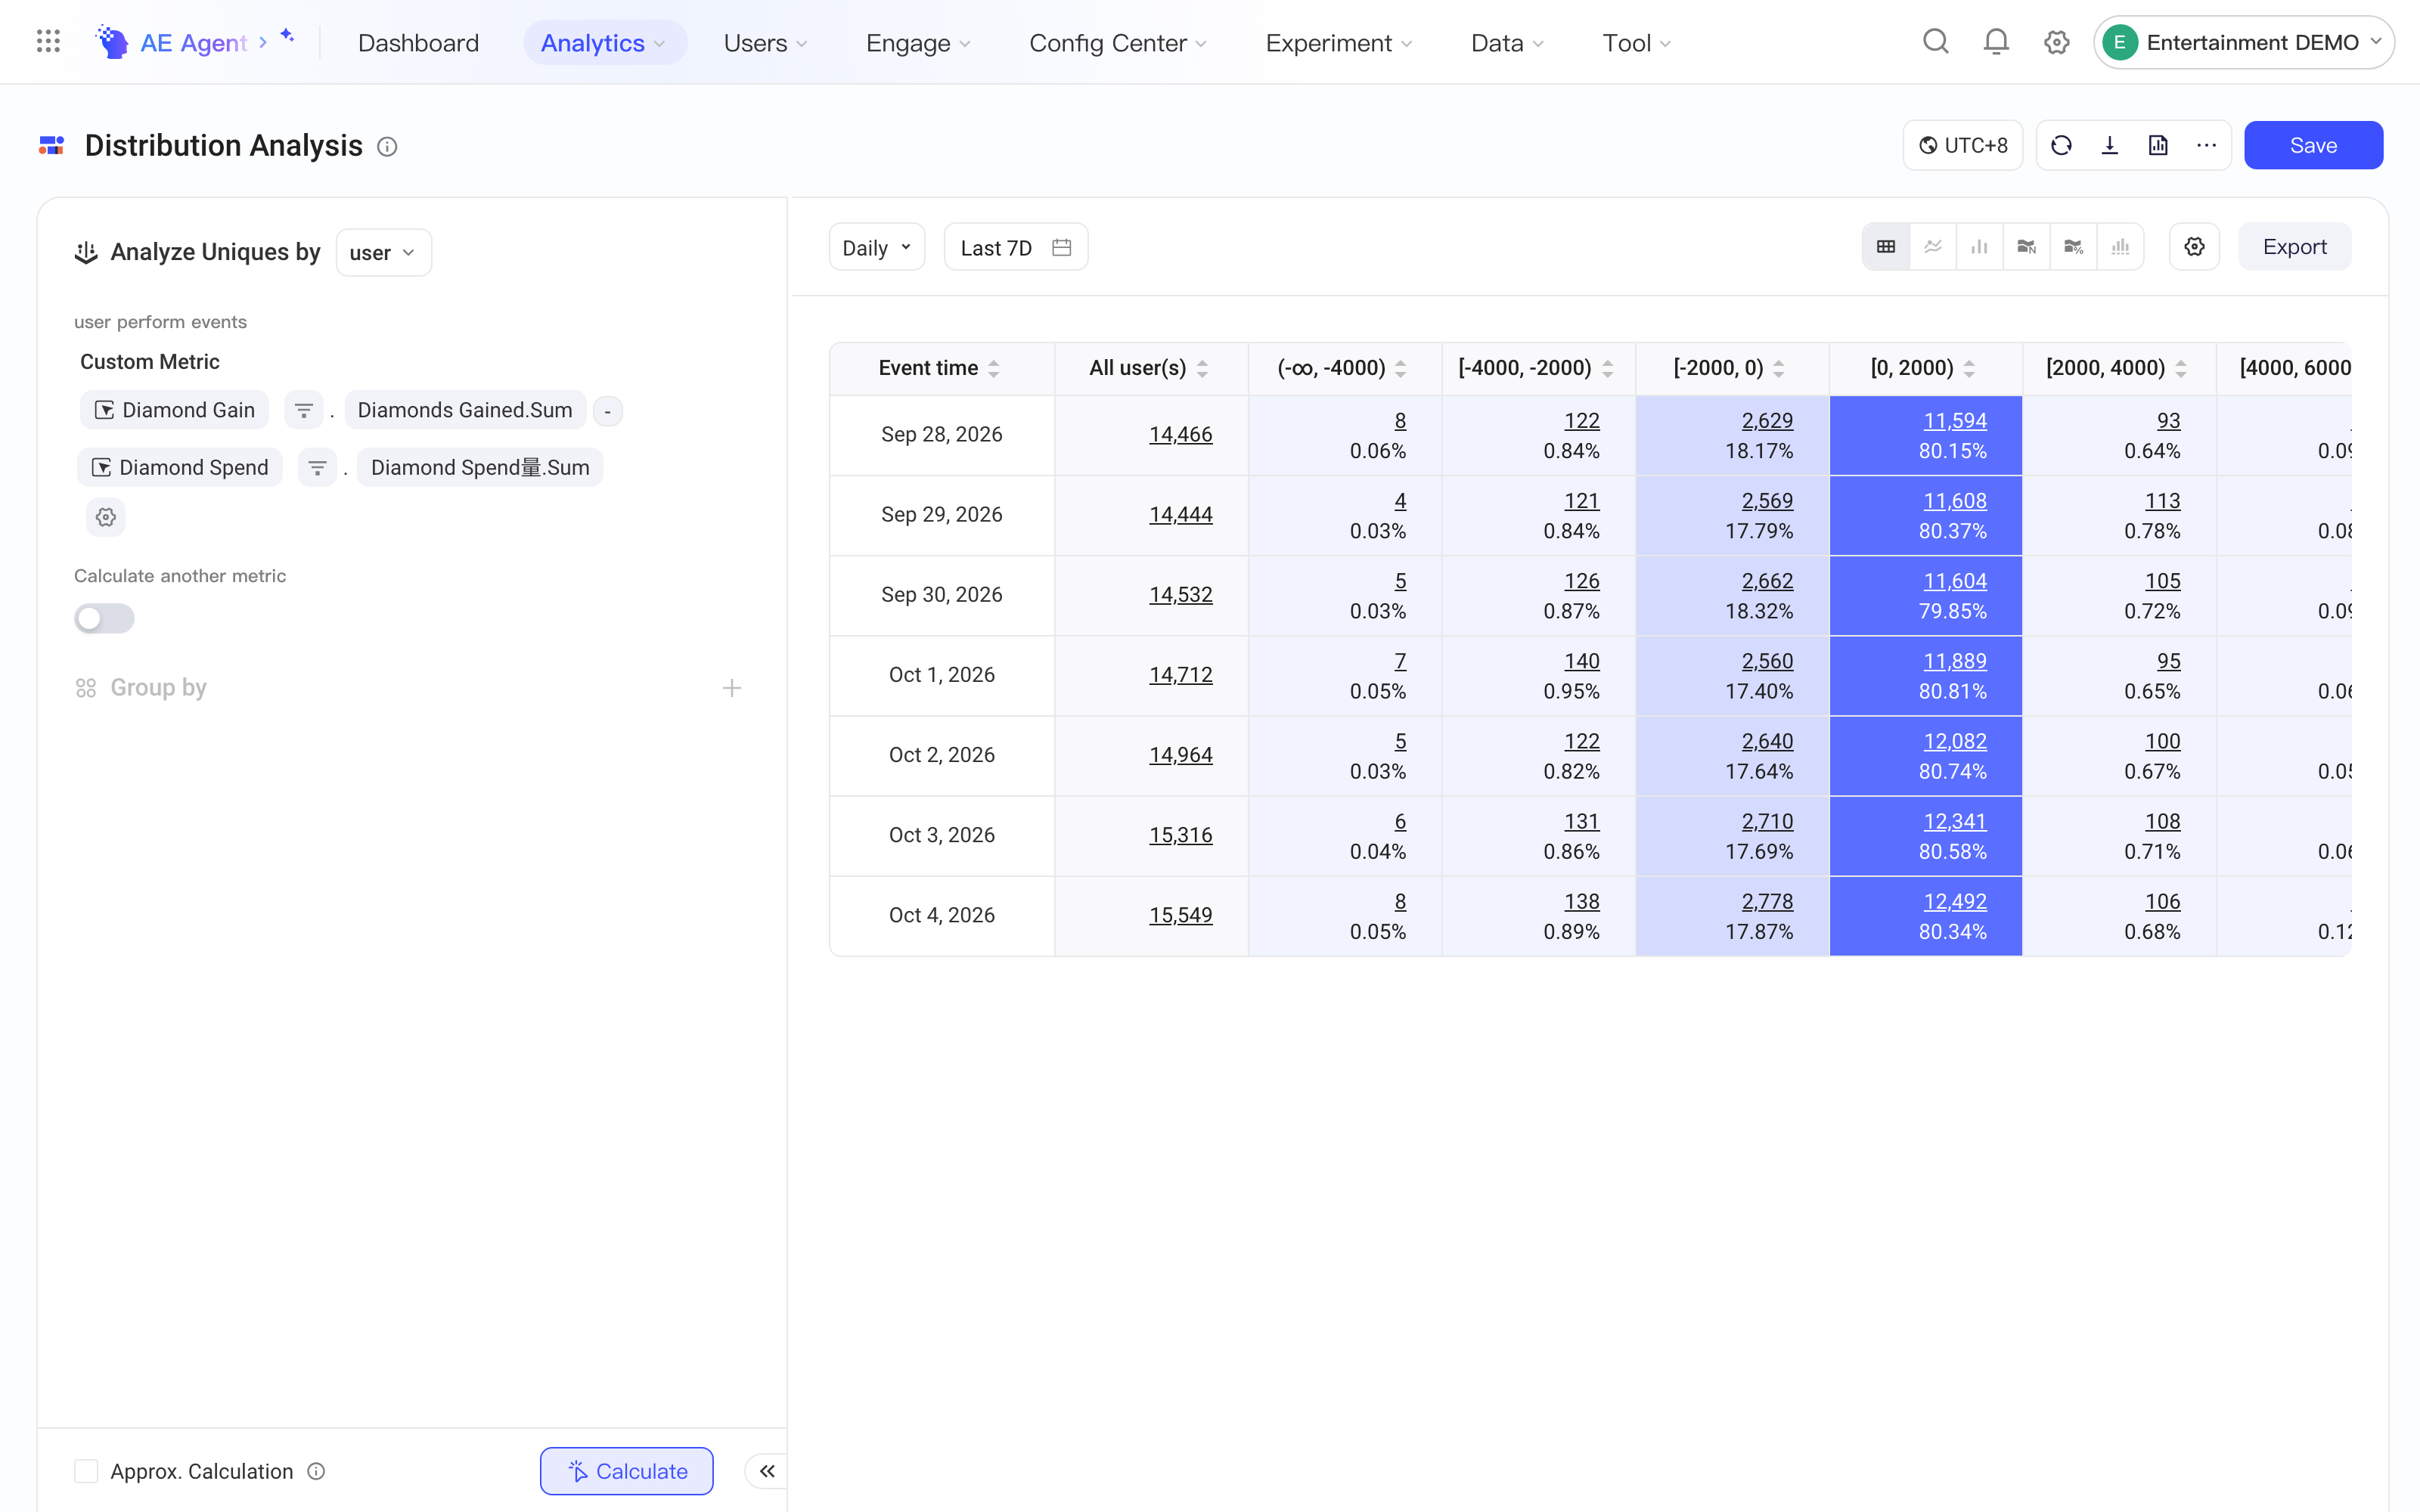Image resolution: width=2420 pixels, height=1512 pixels.
Task: Open the more options ellipsis
Action: 2207,146
